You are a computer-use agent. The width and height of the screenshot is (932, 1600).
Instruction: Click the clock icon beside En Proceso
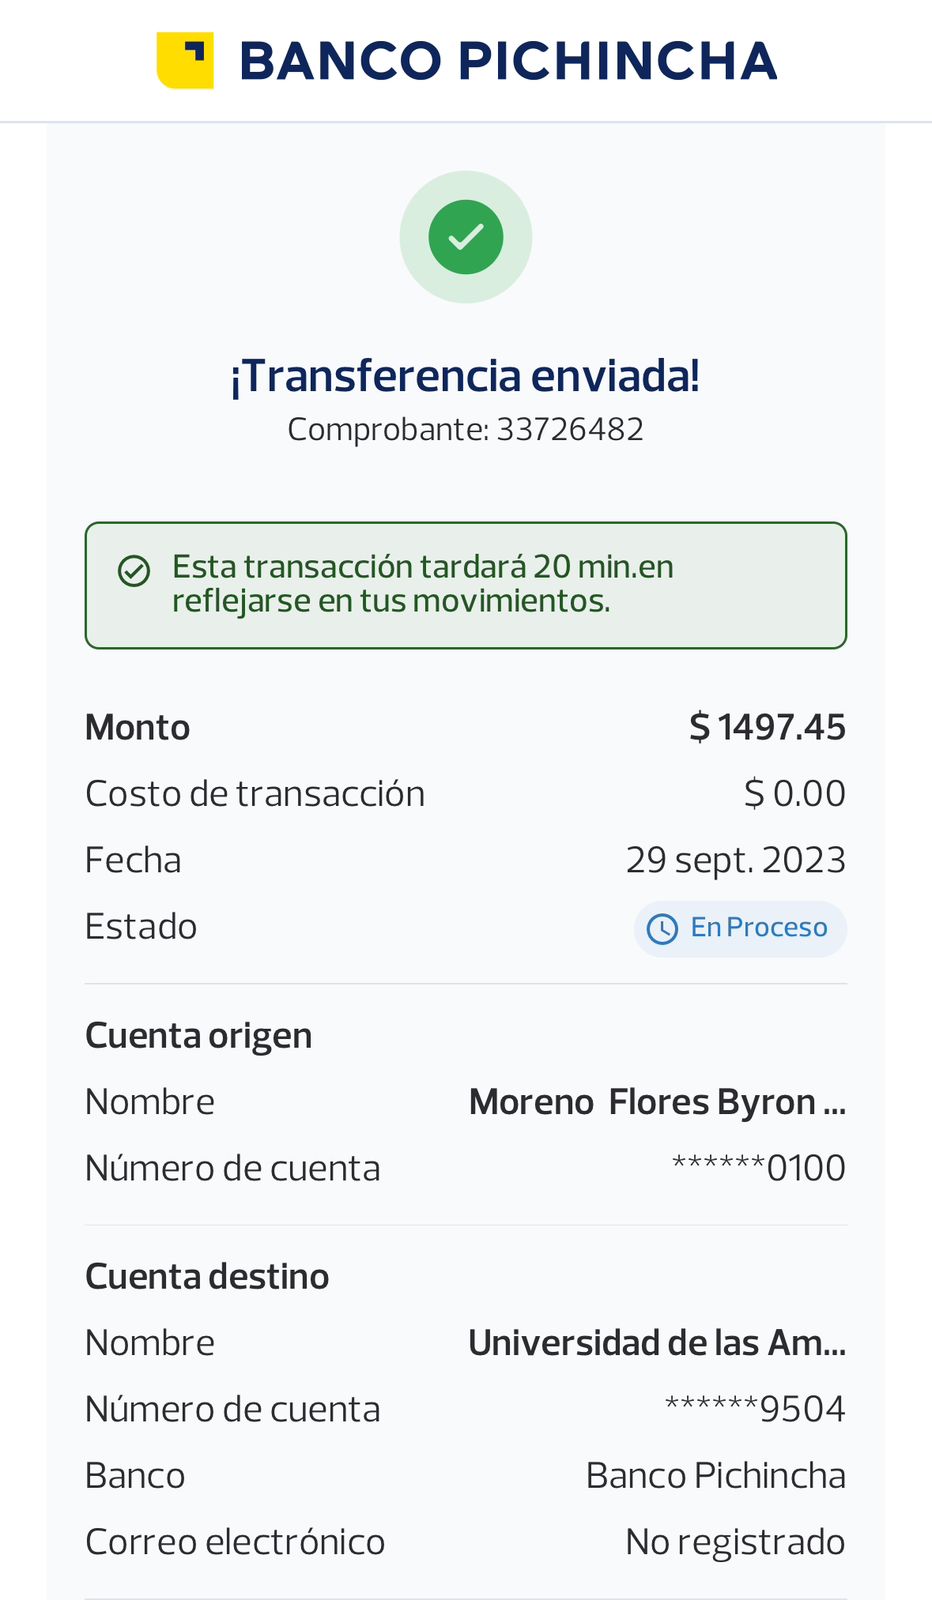(x=662, y=929)
